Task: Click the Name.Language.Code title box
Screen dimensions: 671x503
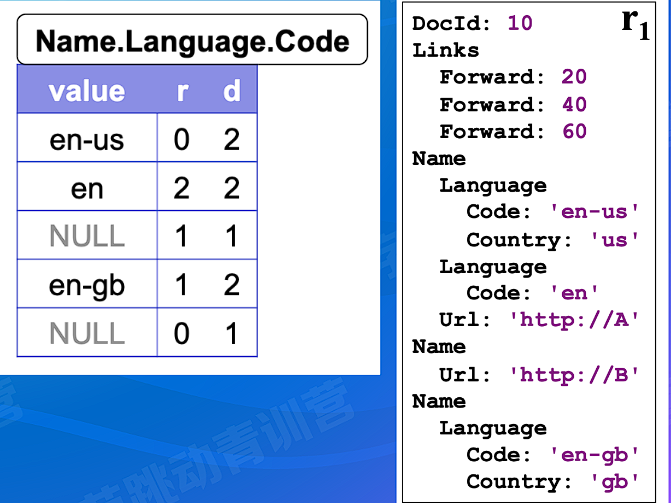Action: tap(192, 40)
